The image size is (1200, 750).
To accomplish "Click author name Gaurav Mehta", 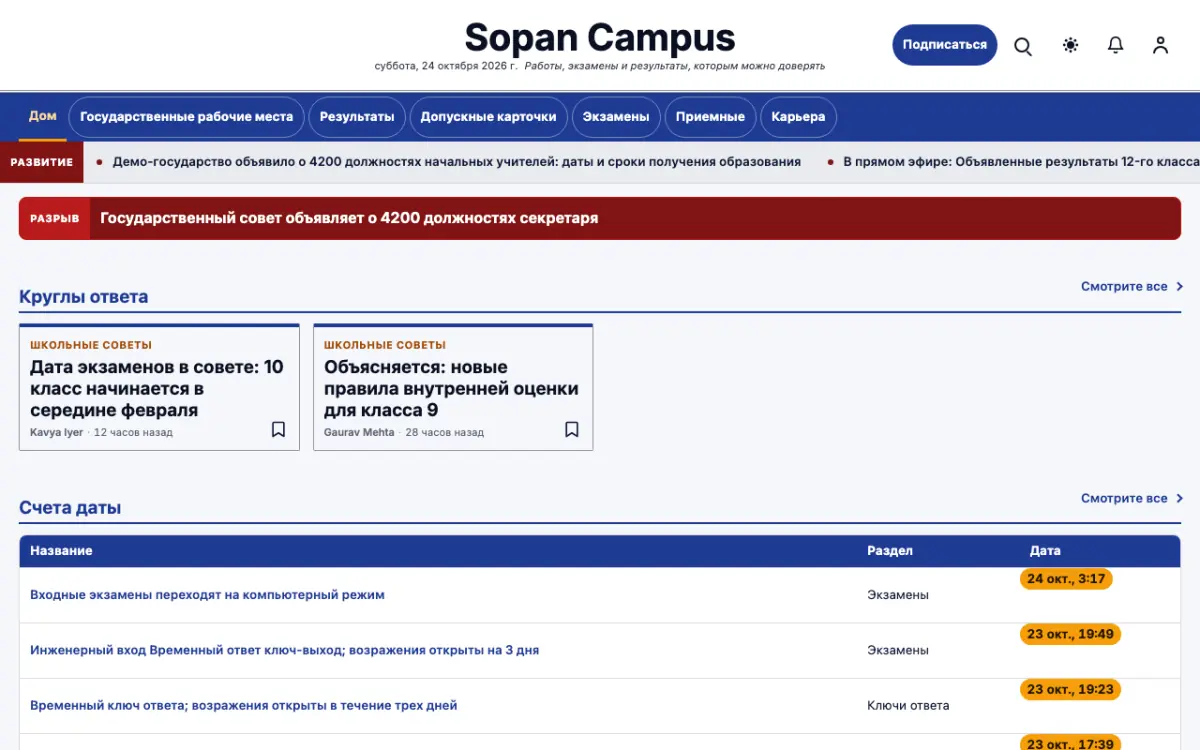I will pyautogui.click(x=359, y=433).
